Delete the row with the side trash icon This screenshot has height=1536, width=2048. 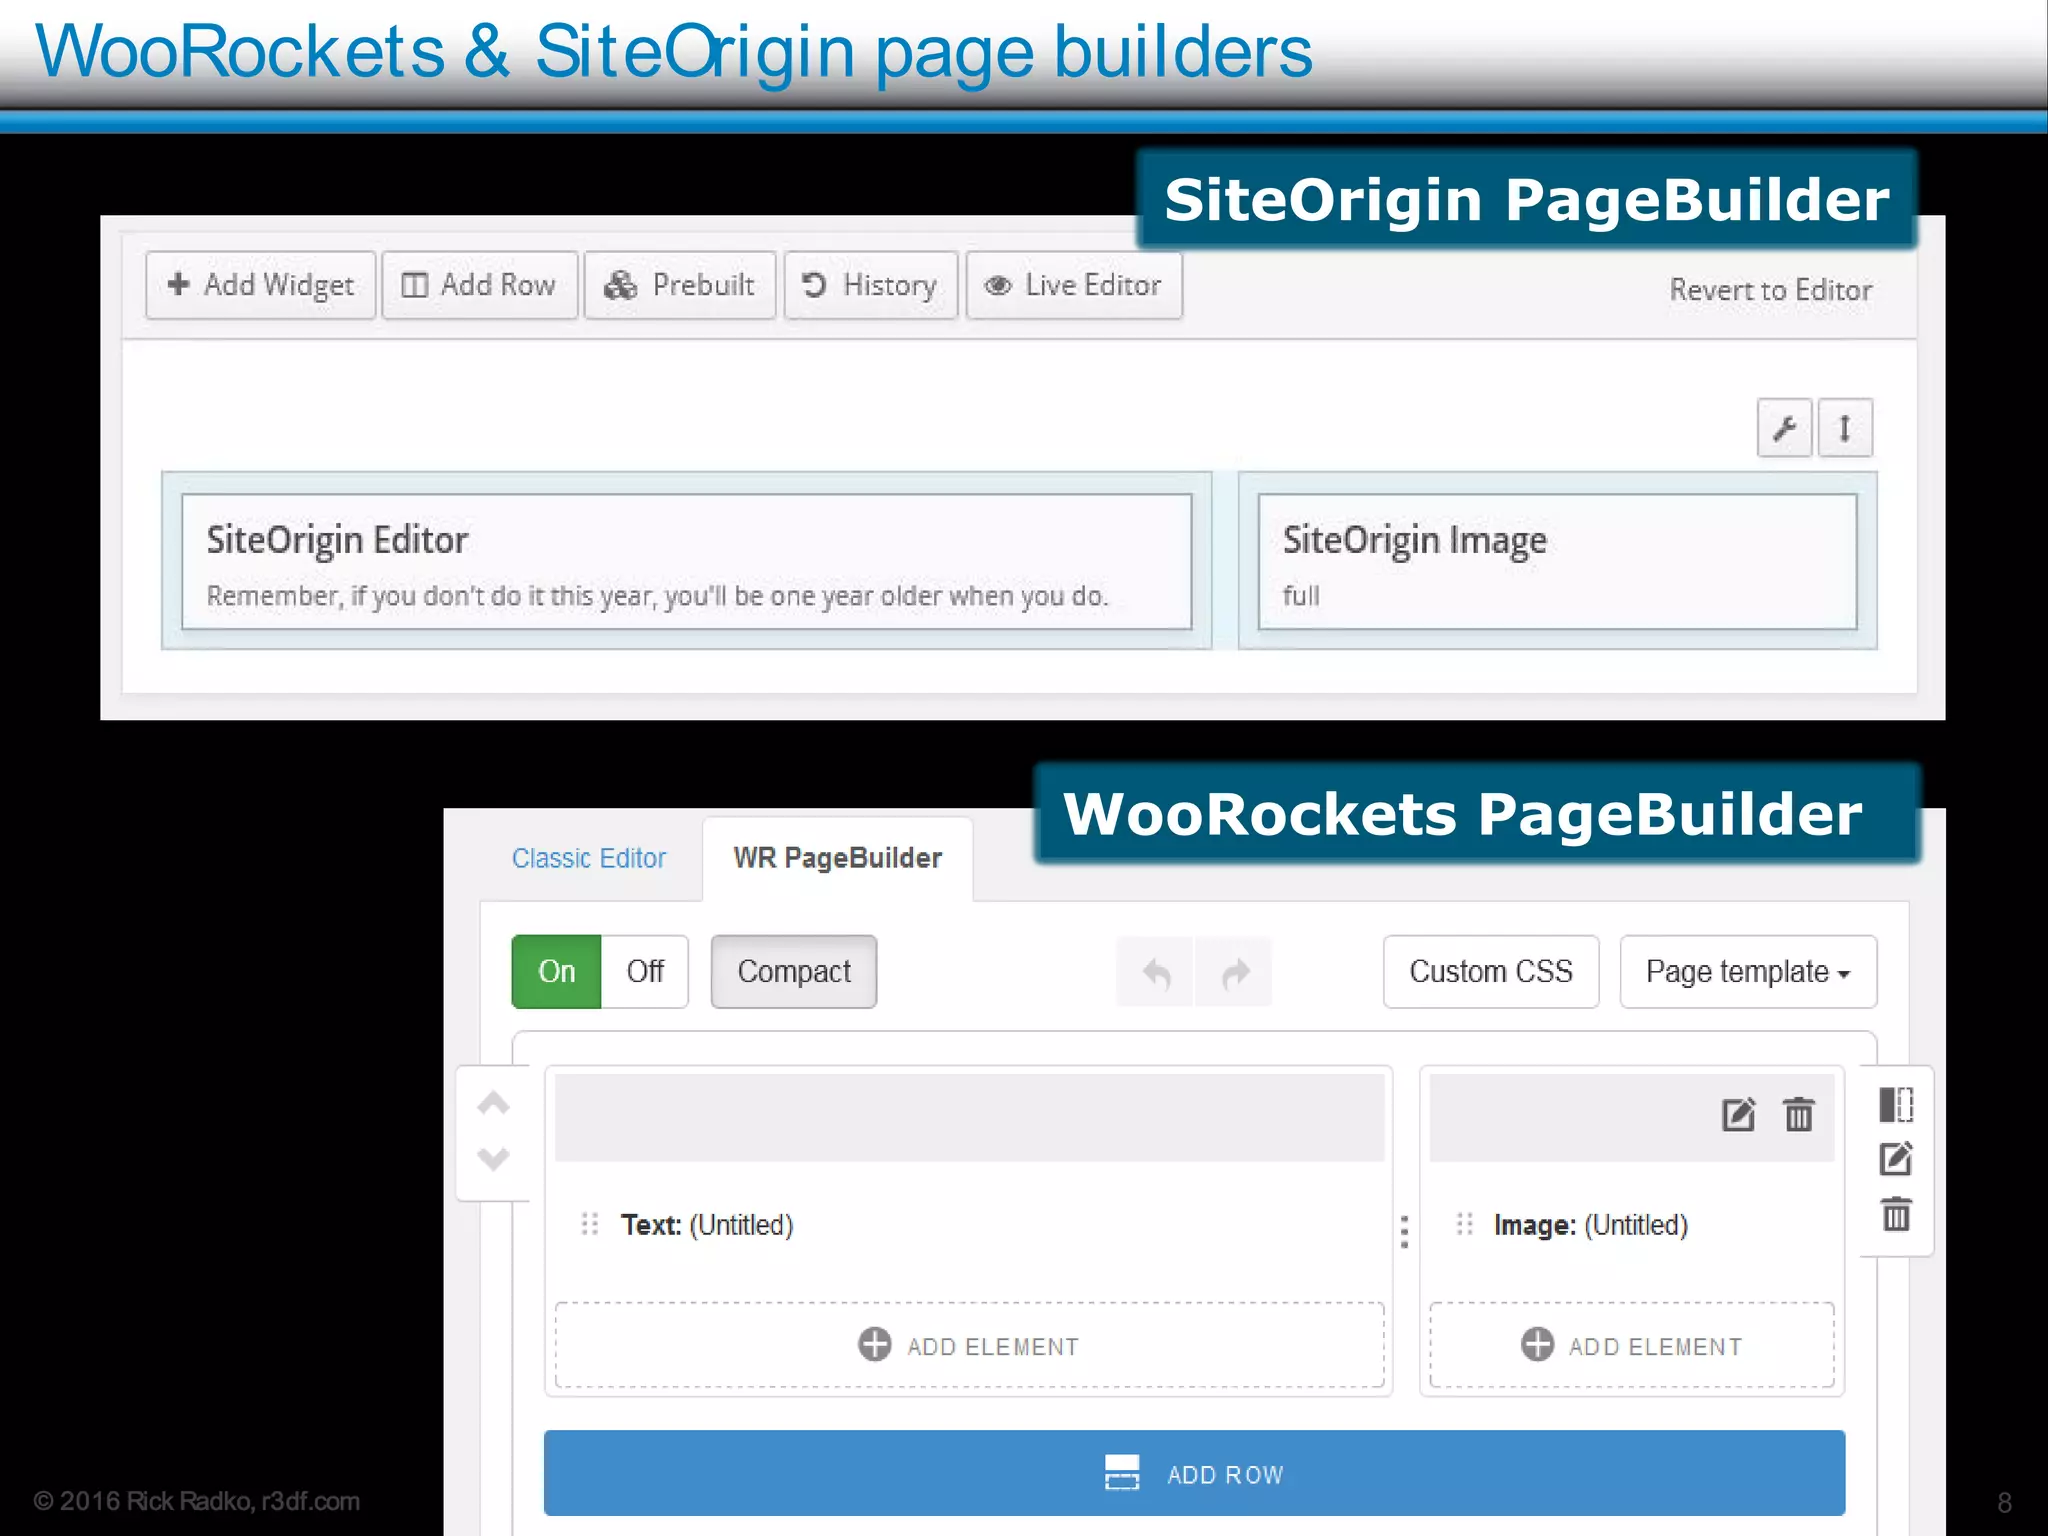[1896, 1215]
